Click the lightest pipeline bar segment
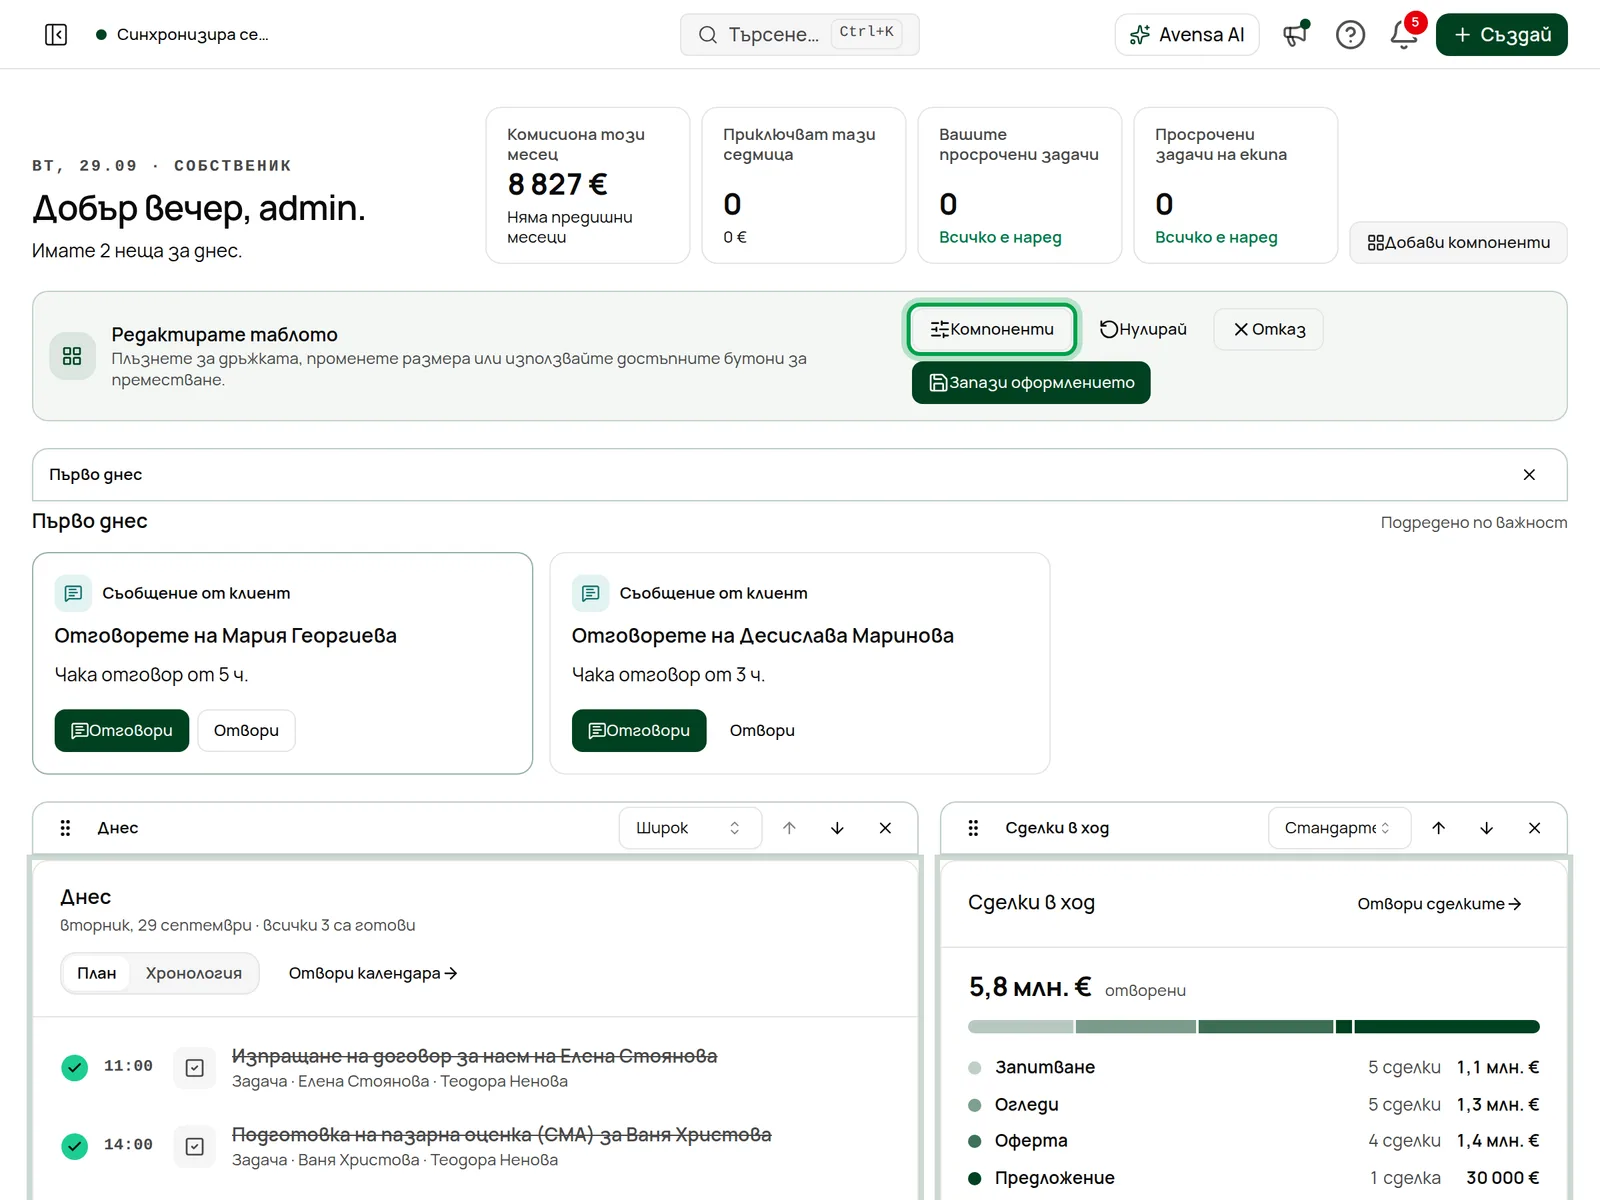The image size is (1600, 1200). 1020,1027
